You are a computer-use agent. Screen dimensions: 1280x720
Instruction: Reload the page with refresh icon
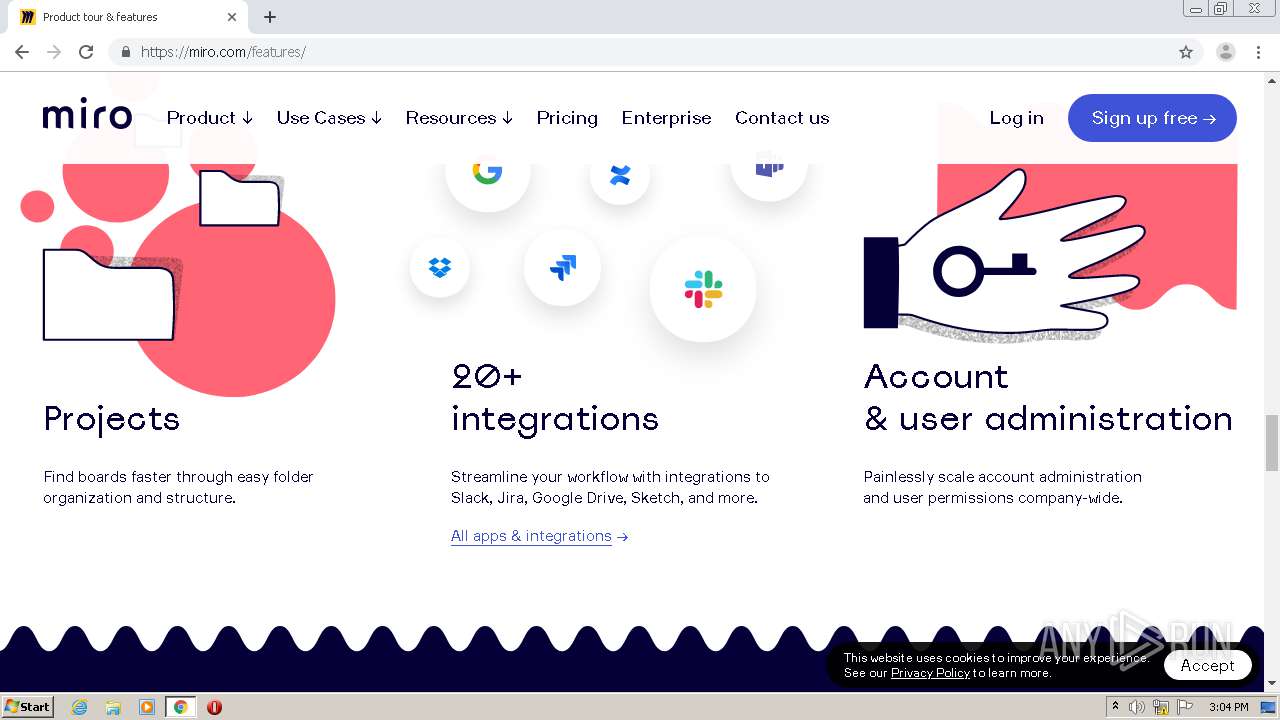(x=86, y=52)
